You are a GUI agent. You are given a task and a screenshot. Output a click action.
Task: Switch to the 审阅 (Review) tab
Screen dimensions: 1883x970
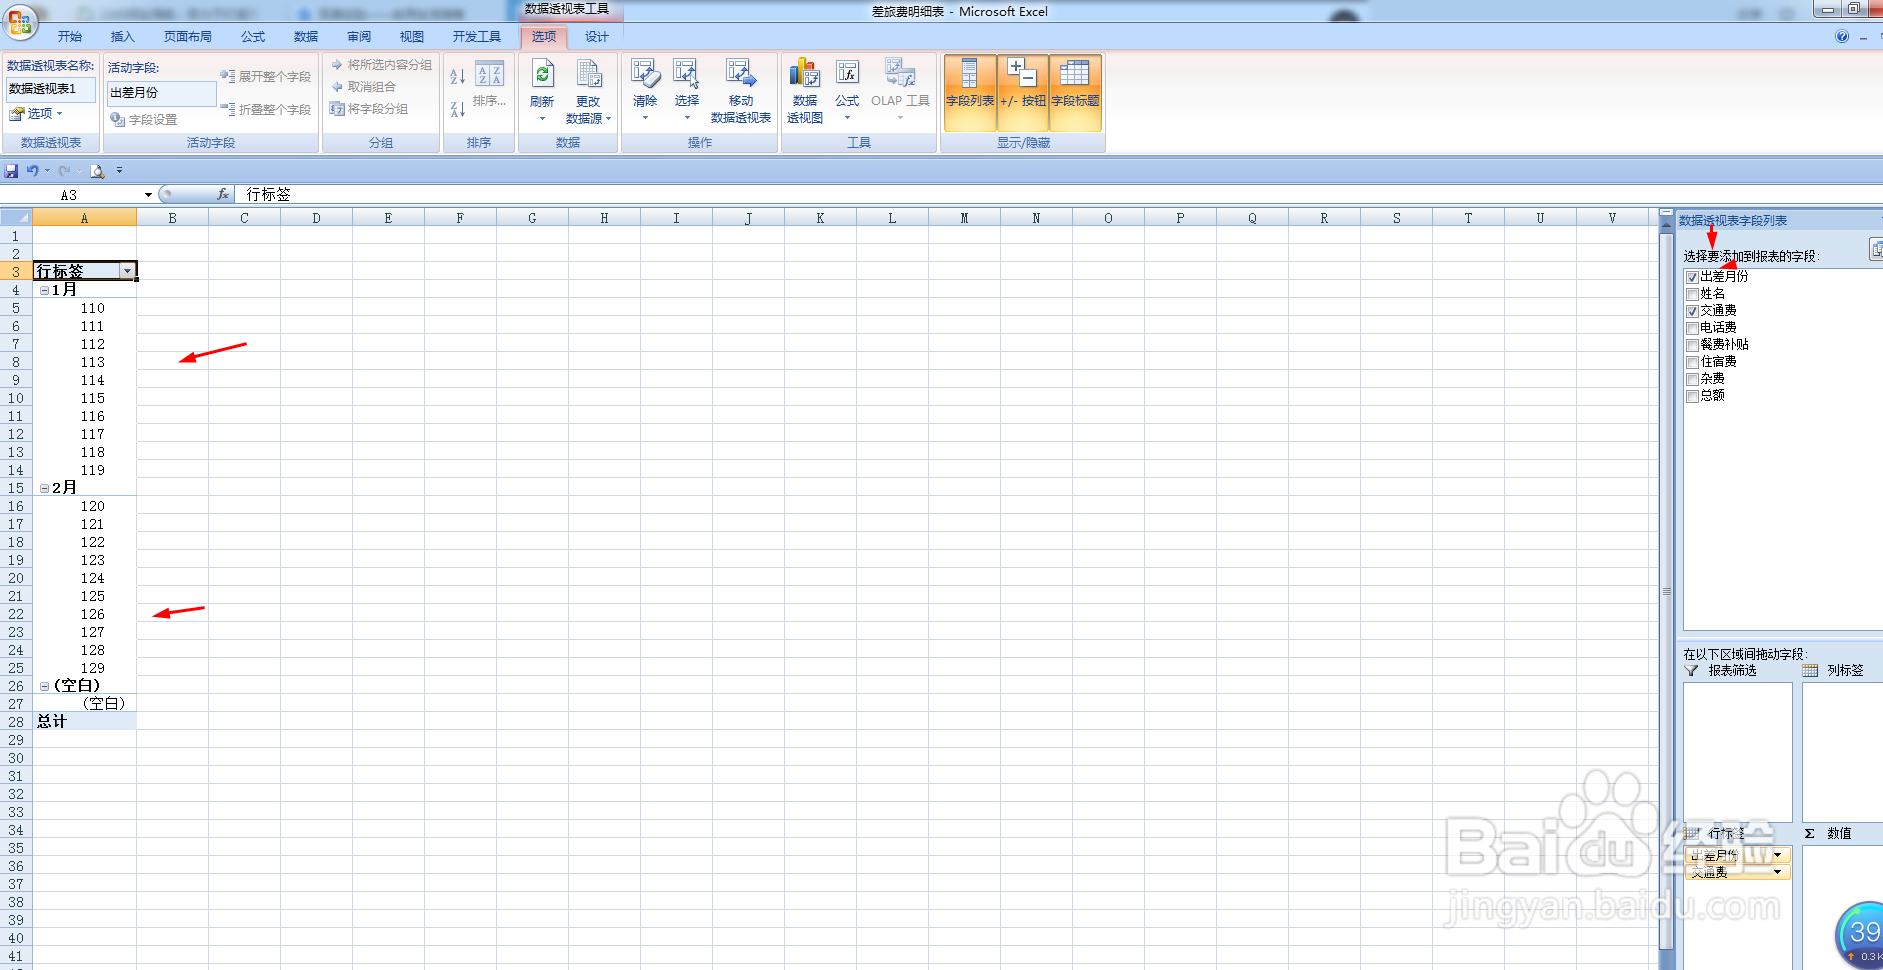tap(359, 37)
